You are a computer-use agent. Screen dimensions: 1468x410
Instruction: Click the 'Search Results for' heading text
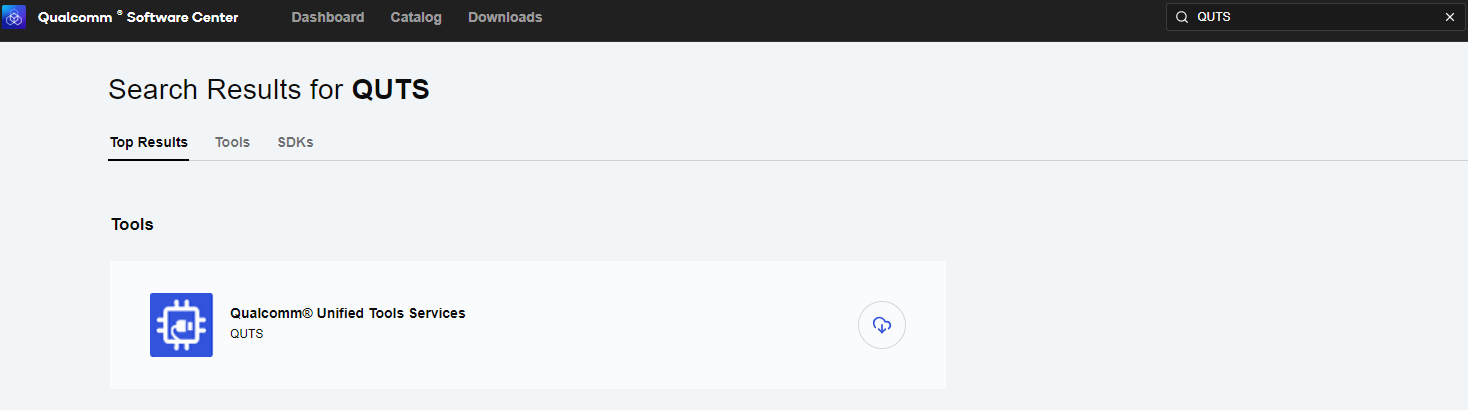tap(226, 89)
